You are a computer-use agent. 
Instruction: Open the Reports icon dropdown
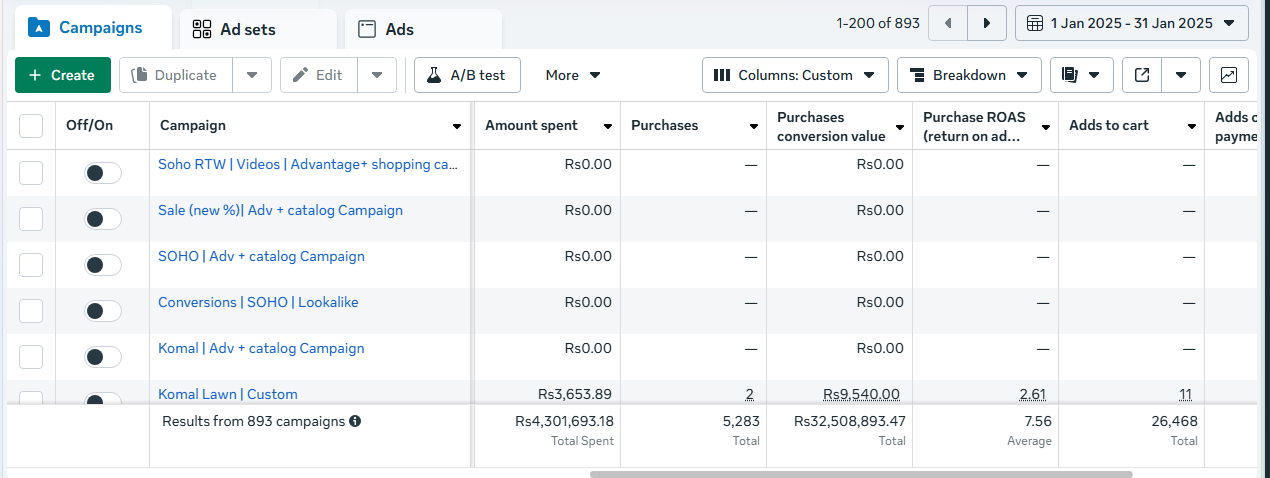point(1082,75)
